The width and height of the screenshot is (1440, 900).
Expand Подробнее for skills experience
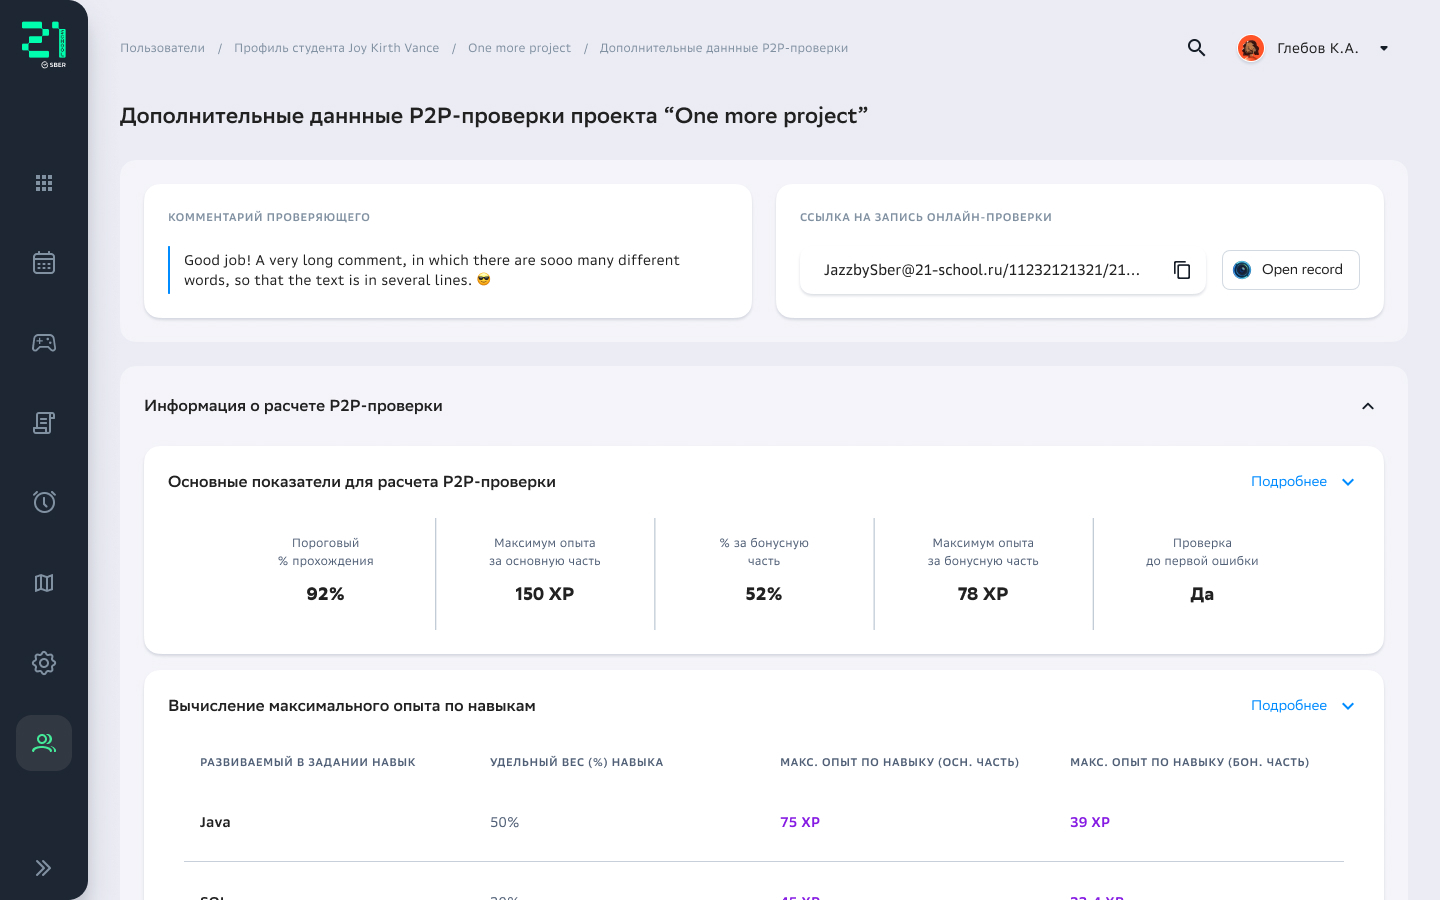tap(1302, 706)
